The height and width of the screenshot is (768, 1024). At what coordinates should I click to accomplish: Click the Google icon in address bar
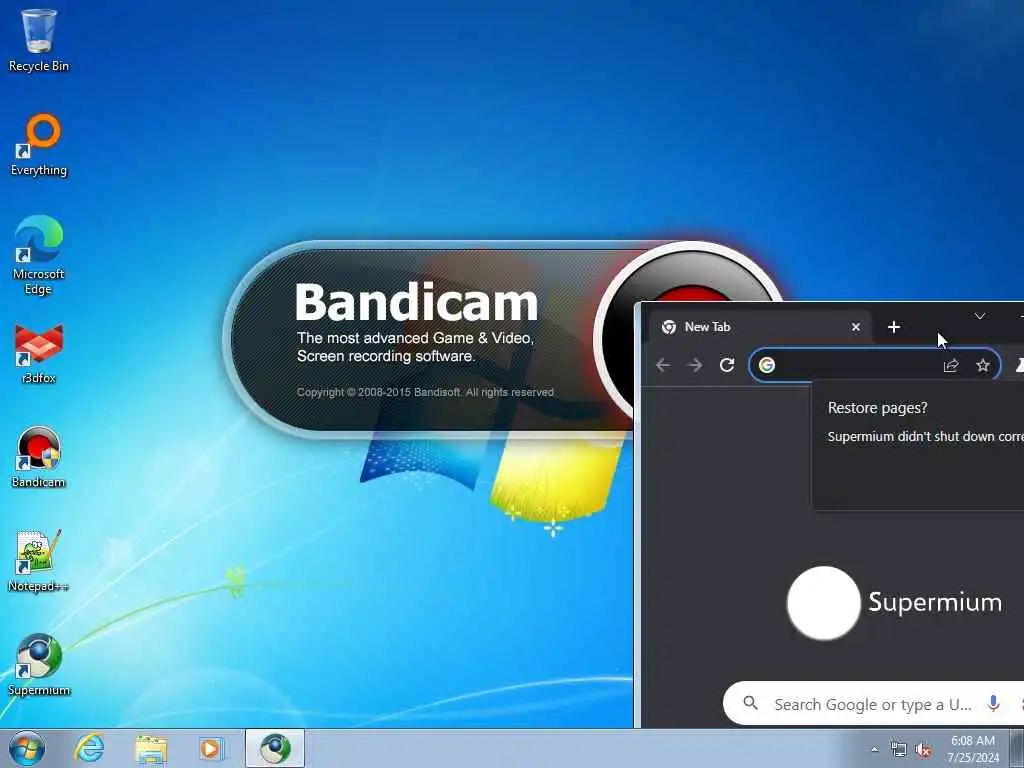[767, 365]
